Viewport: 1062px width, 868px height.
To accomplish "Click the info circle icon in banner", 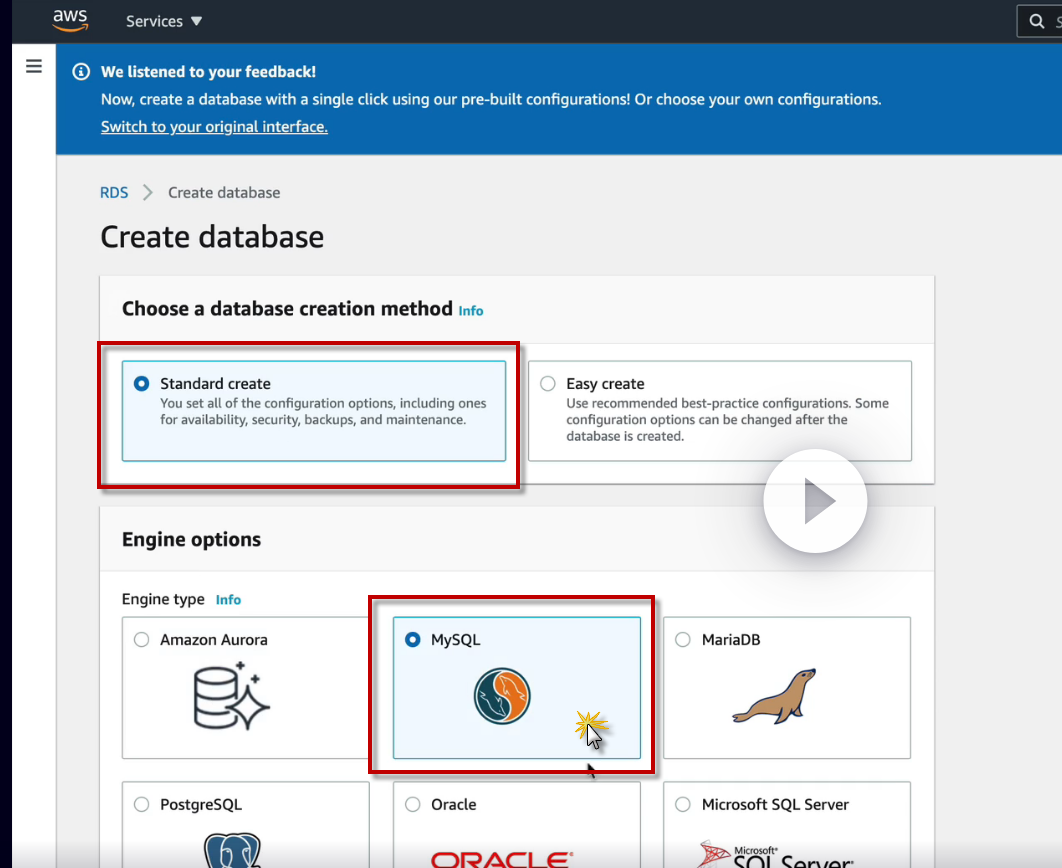I will tap(81, 71).
